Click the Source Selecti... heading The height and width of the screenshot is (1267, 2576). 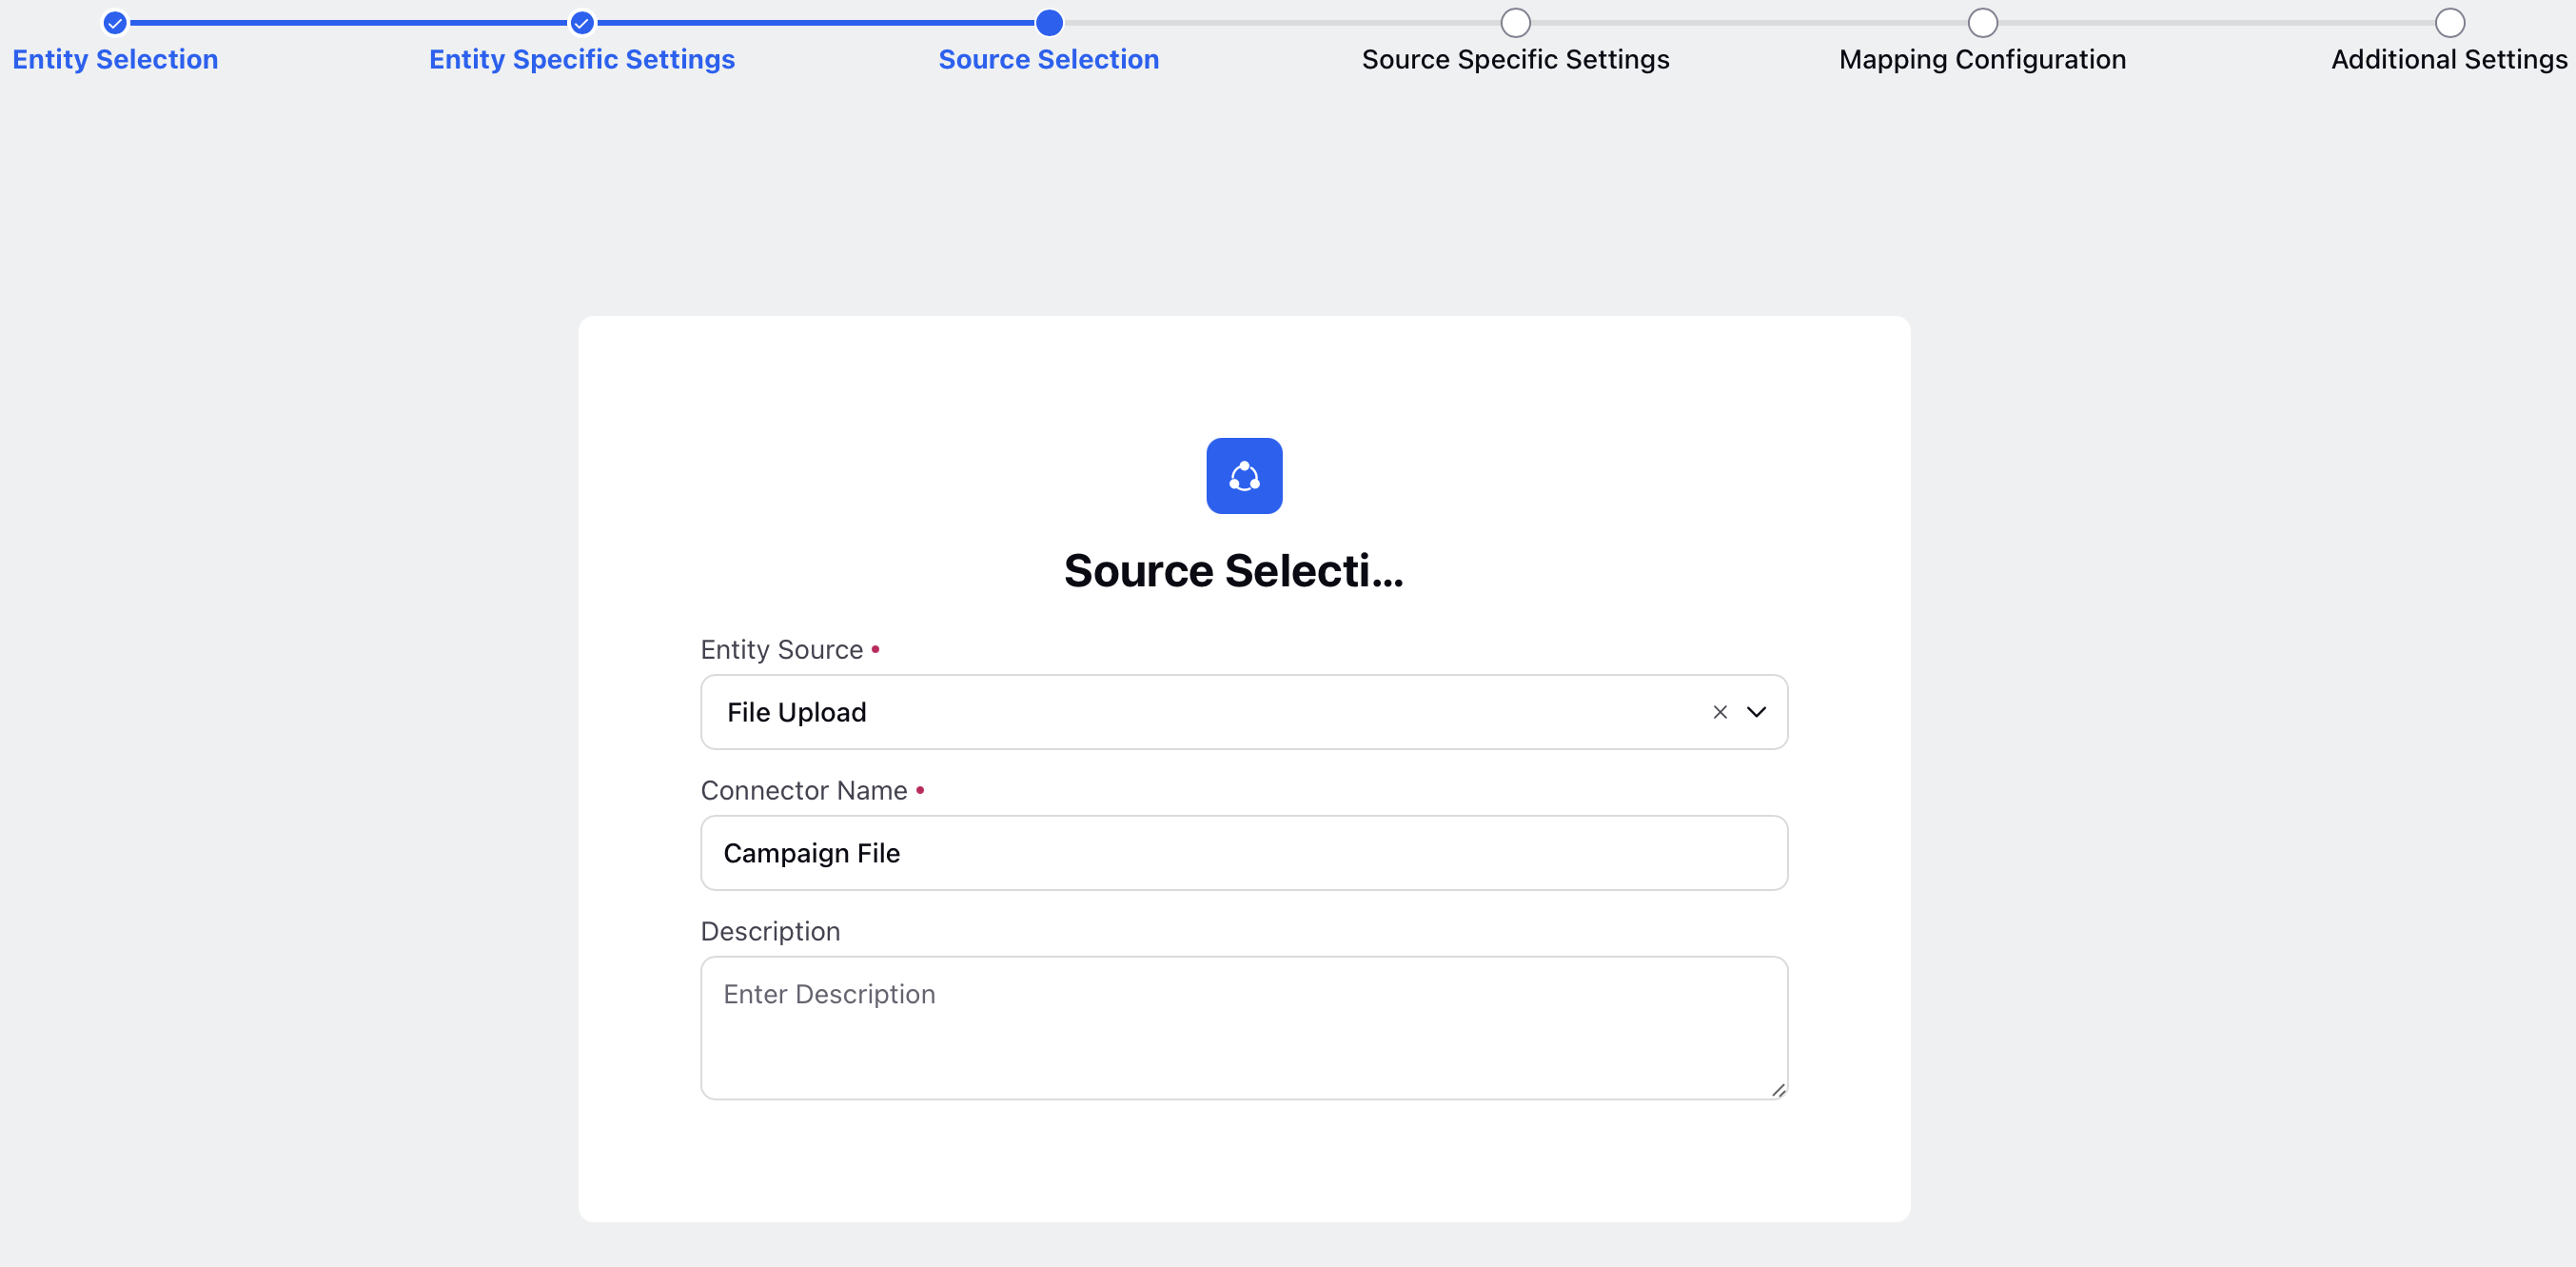coord(1234,571)
